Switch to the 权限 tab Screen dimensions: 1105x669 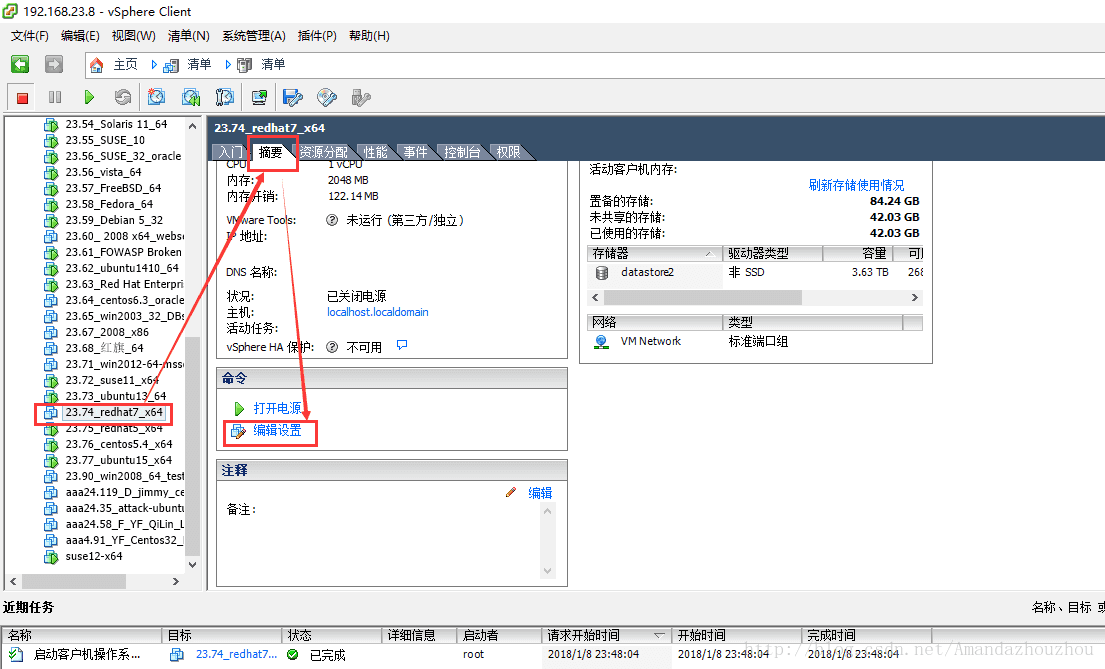pyautogui.click(x=508, y=152)
